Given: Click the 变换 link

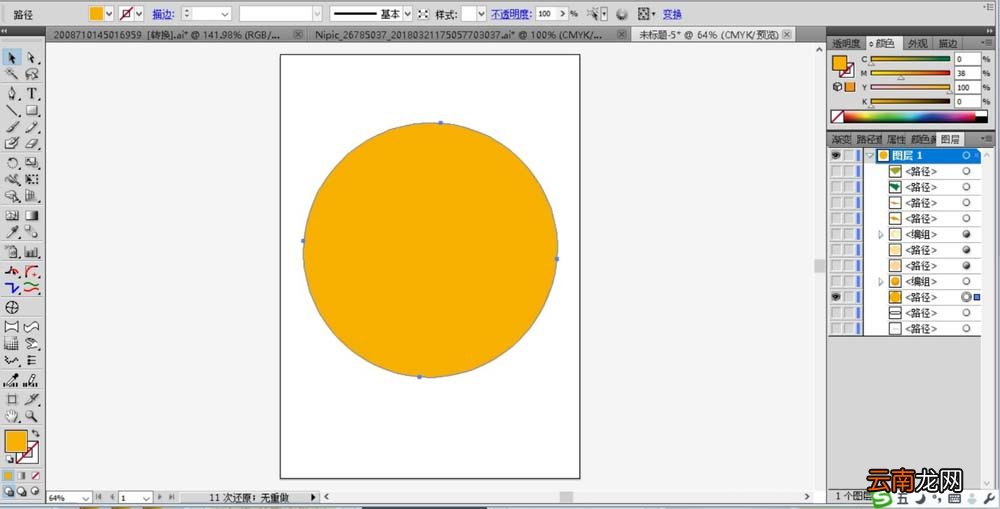Looking at the screenshot, I should 672,14.
